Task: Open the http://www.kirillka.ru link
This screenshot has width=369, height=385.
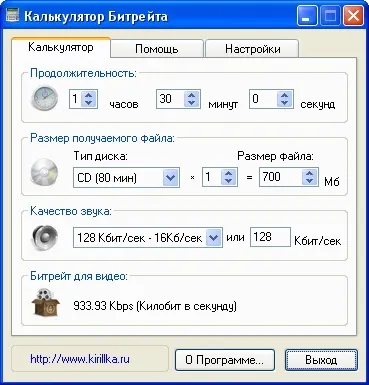Action: pyautogui.click(x=80, y=359)
